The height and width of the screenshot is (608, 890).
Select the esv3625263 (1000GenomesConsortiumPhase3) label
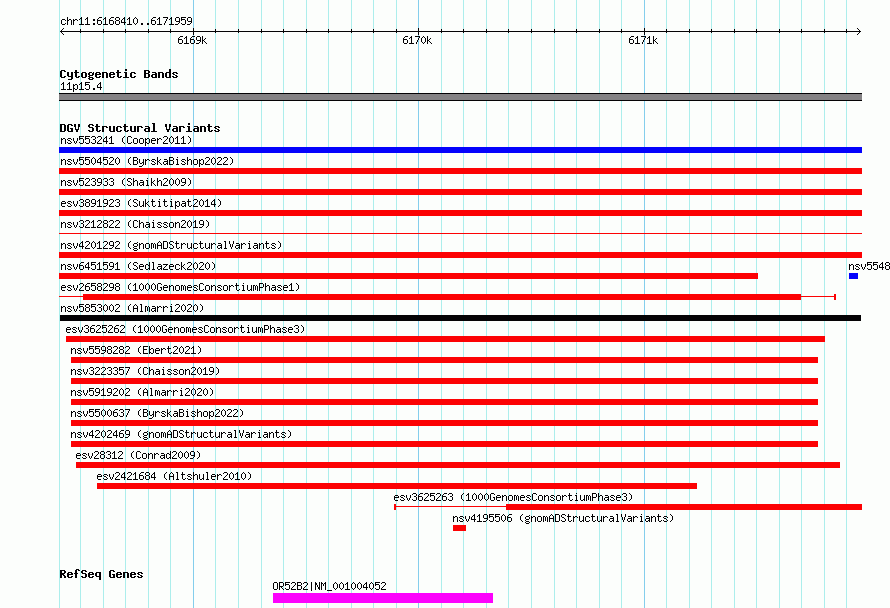pos(513,497)
